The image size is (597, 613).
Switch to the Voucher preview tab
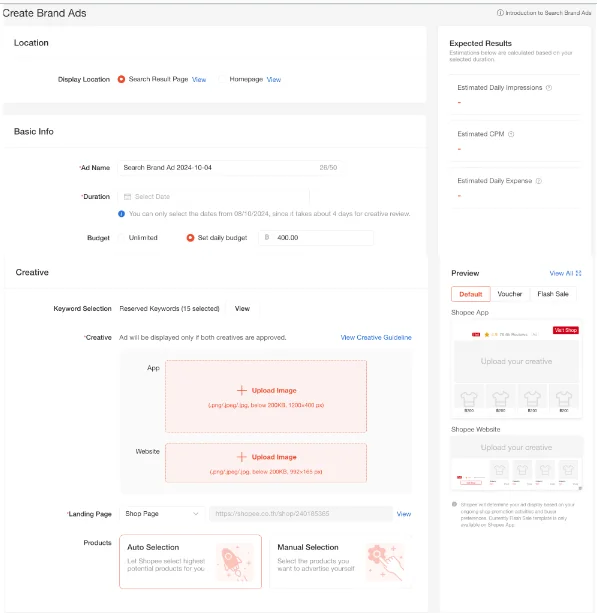click(510, 294)
